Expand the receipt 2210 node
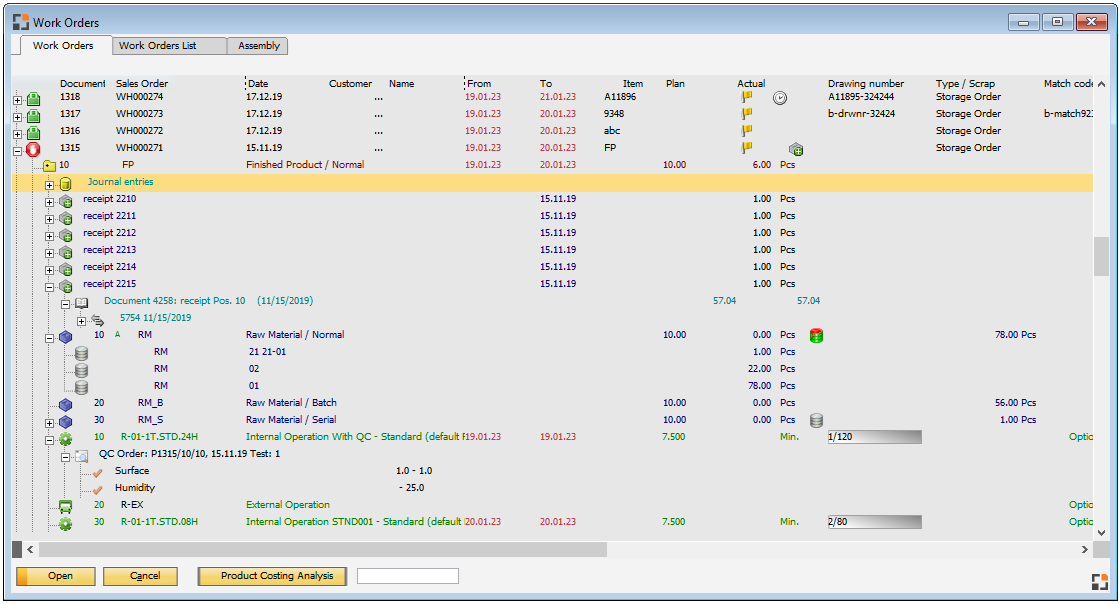Screen dimensions: 1119x604 tap(51, 198)
